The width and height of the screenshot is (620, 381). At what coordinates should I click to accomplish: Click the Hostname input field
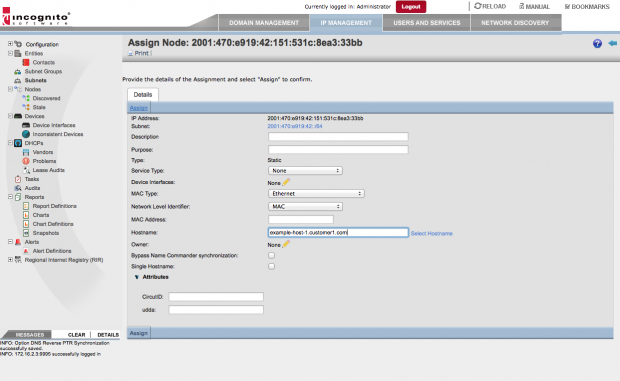point(338,232)
